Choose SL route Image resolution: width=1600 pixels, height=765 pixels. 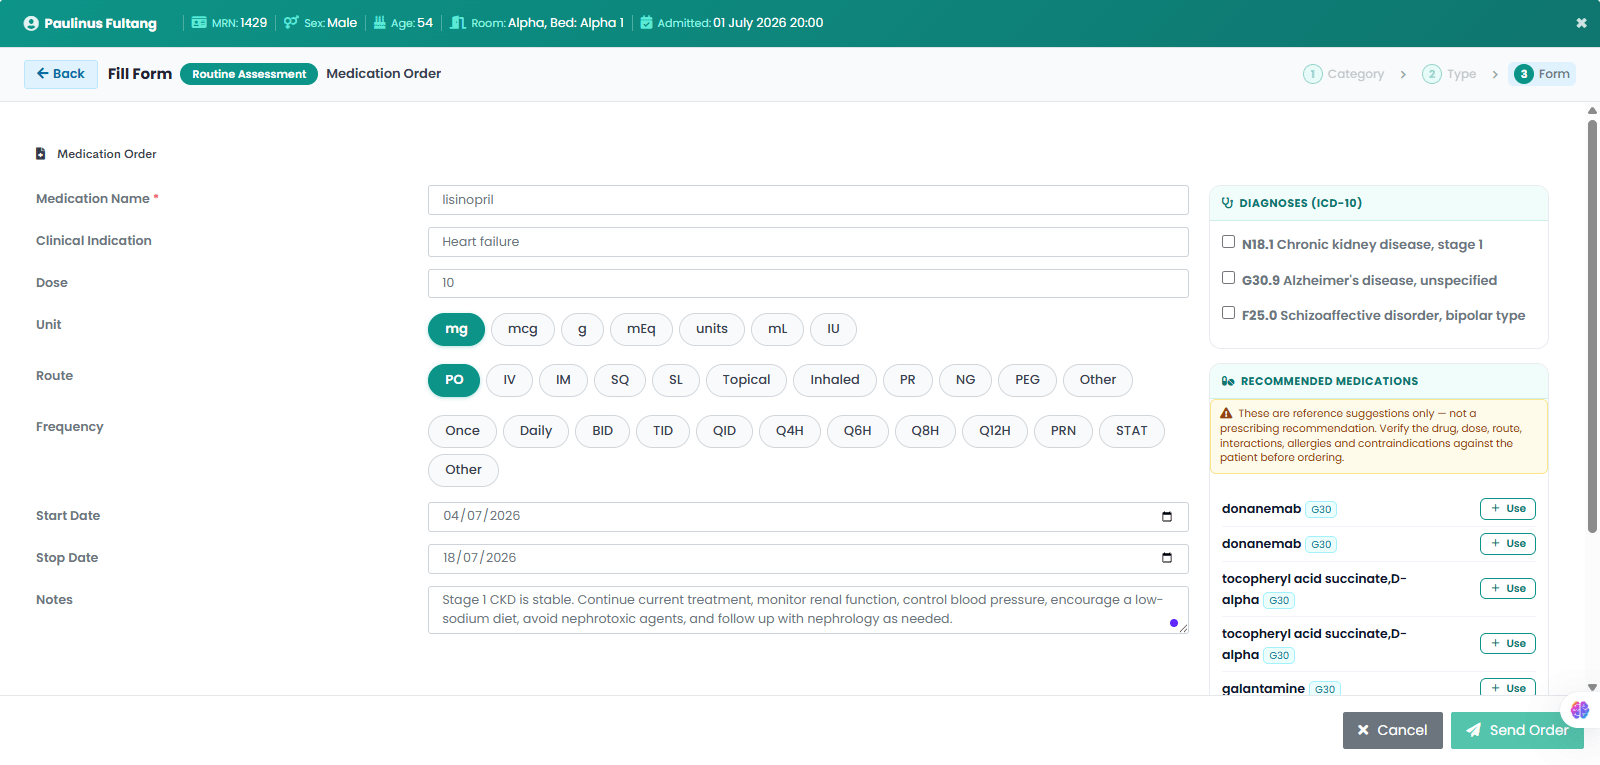coord(676,380)
